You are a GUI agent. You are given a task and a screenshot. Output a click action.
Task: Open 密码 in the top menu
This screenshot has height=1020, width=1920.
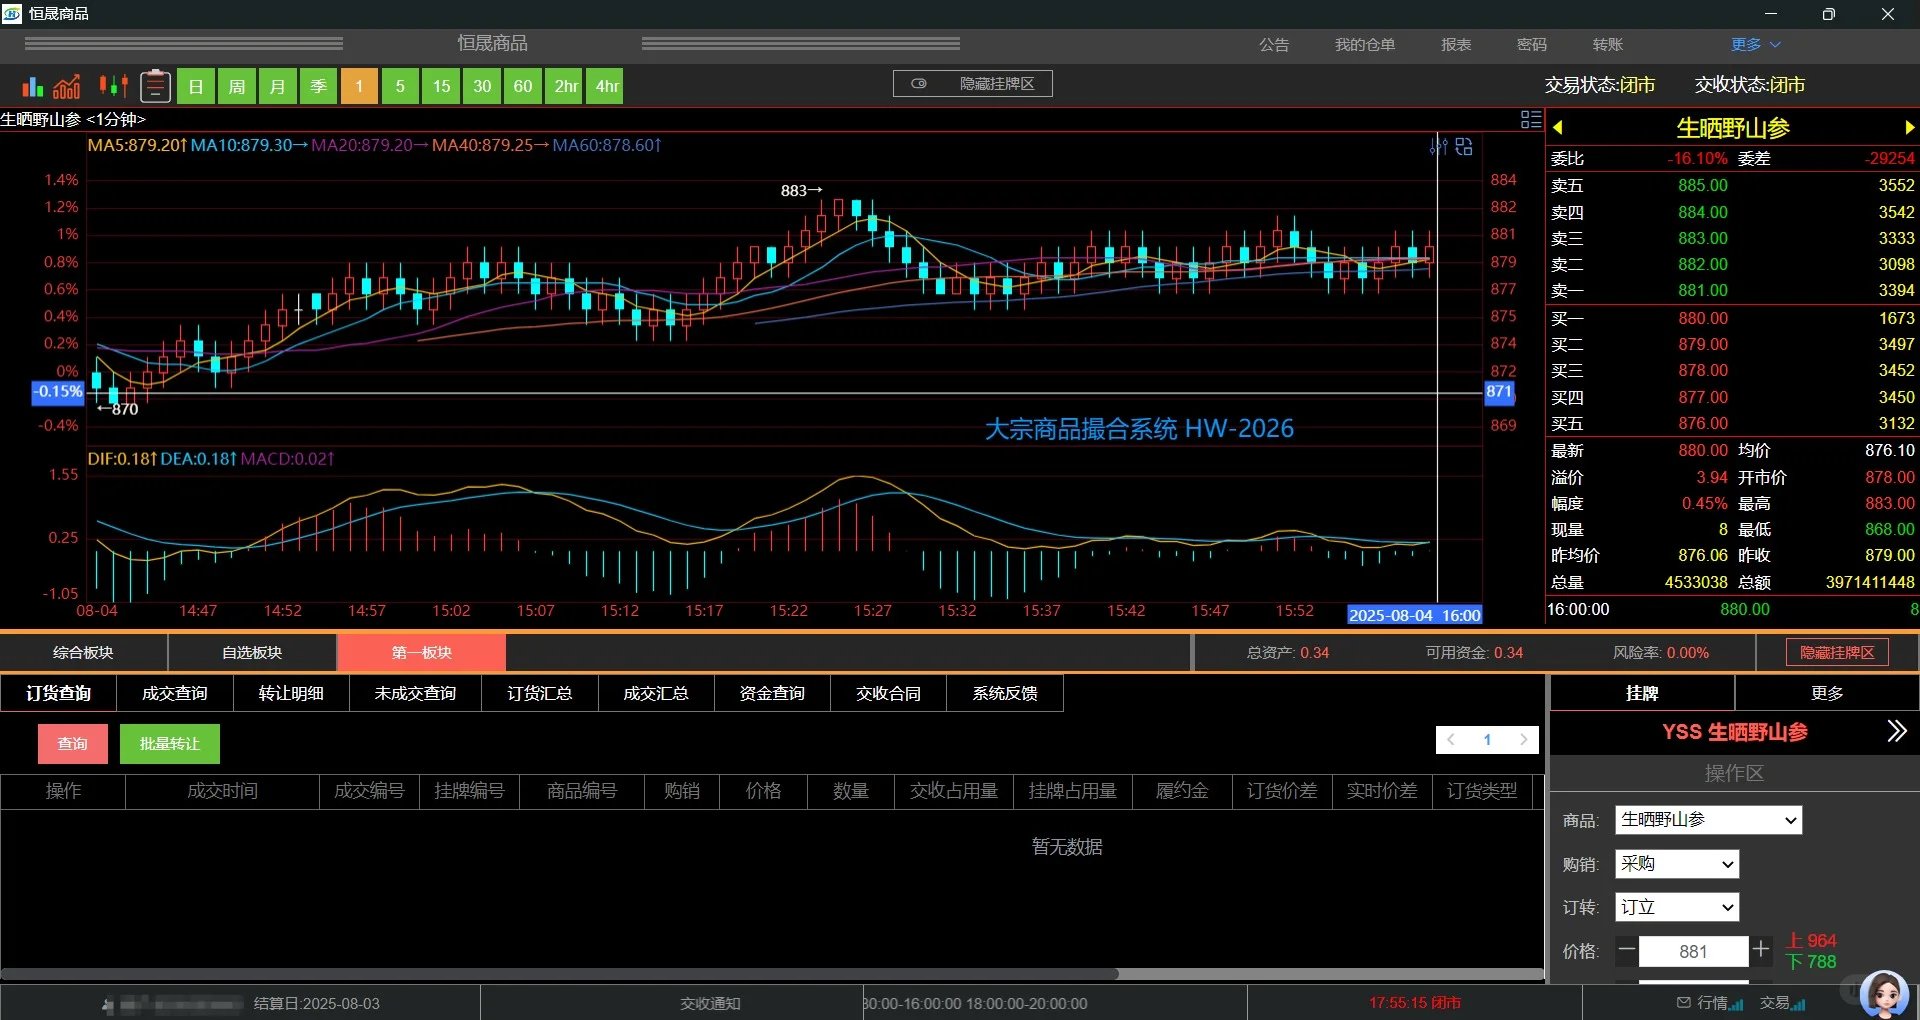click(x=1532, y=45)
